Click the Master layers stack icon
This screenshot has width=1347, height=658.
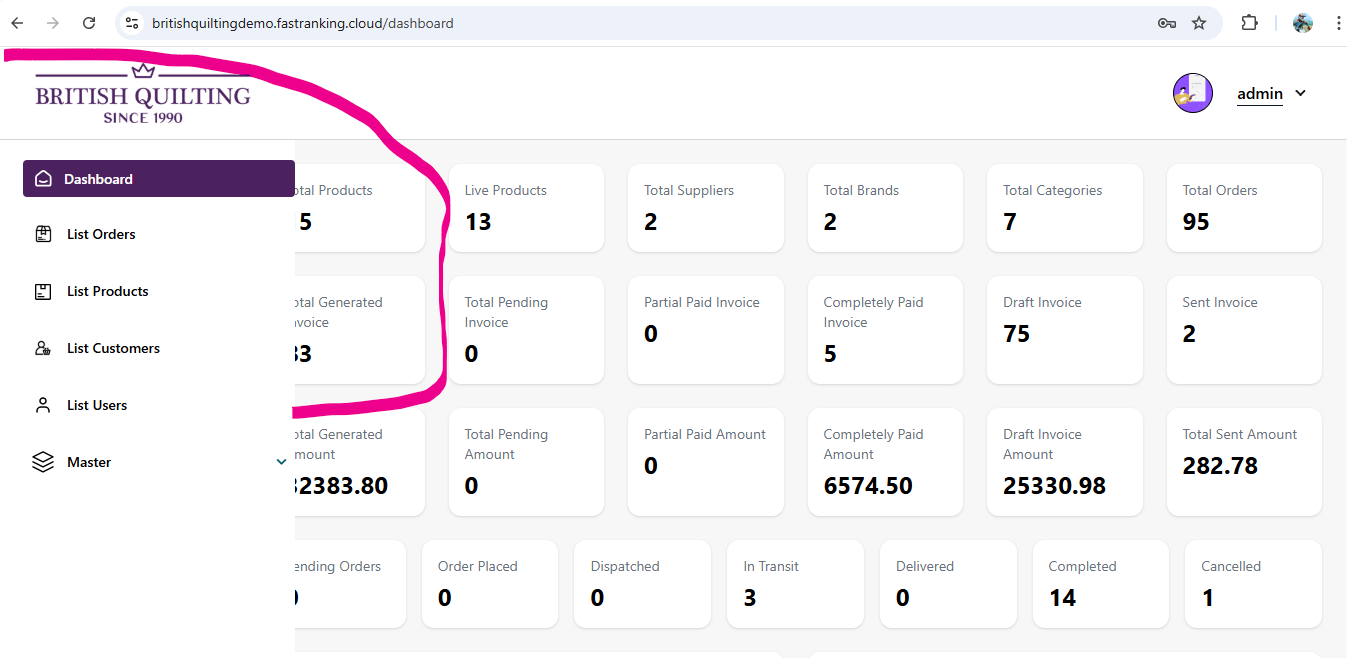43,462
